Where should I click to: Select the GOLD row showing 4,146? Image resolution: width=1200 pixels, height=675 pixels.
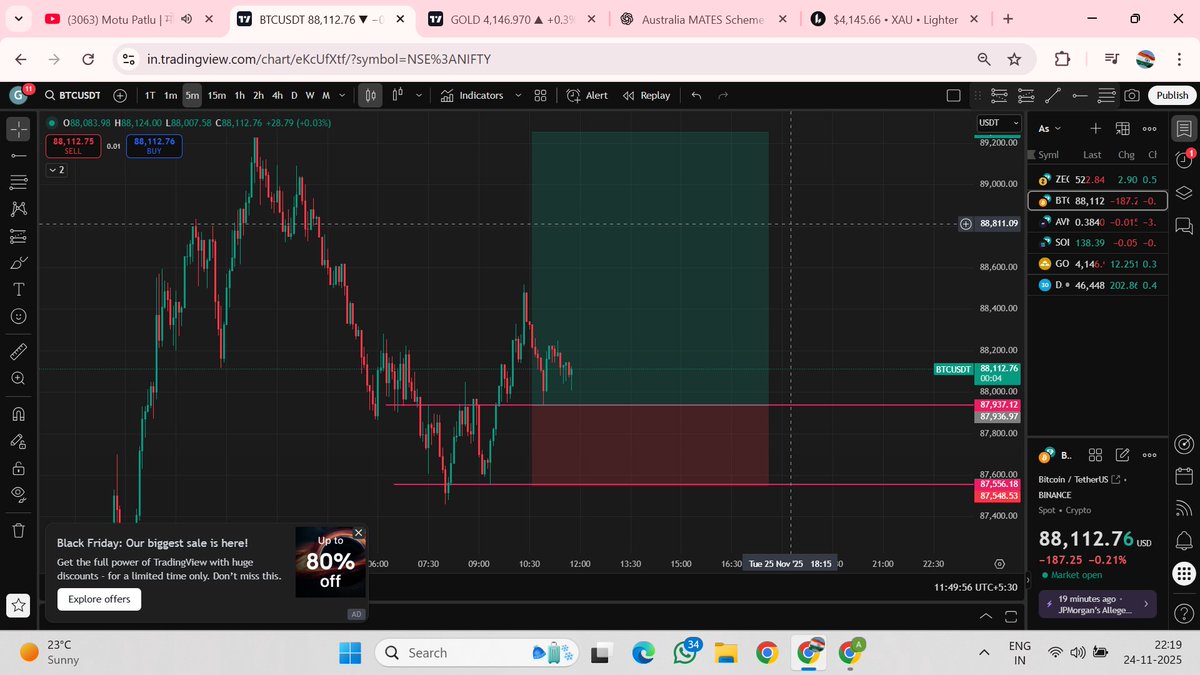[1097, 263]
